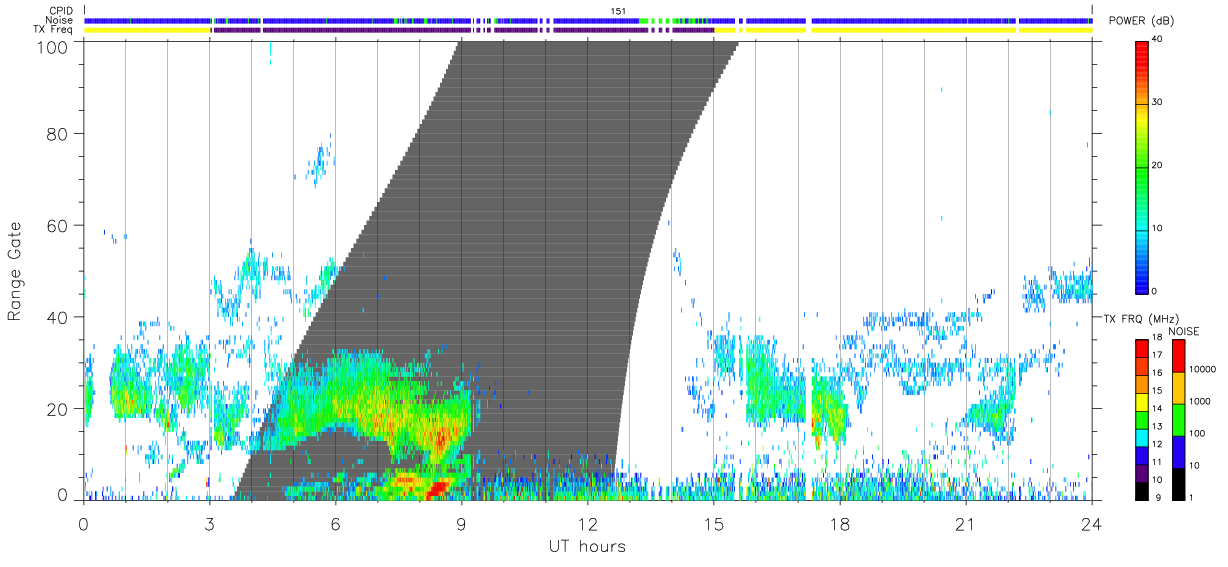Screen dimensions: 1228x567
Task: Click the TX FRQ (MHz) color scale bar
Action: [1142, 419]
